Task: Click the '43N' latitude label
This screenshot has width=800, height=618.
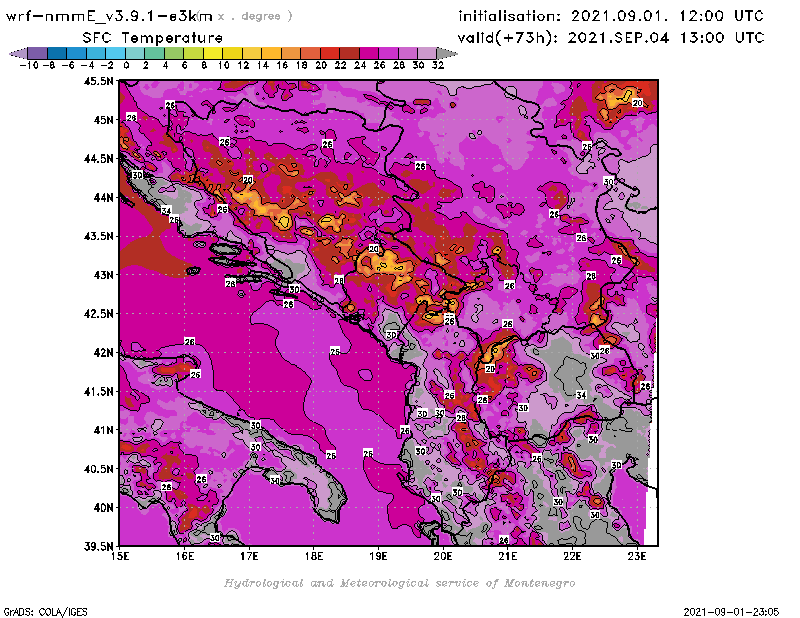Action: pyautogui.click(x=103, y=275)
